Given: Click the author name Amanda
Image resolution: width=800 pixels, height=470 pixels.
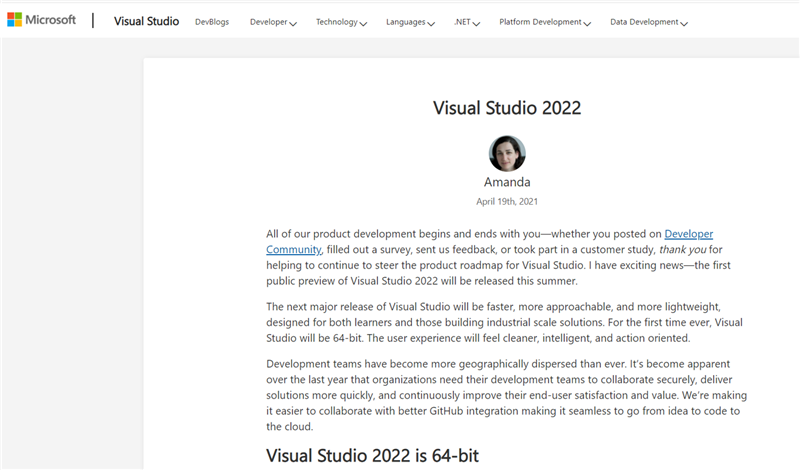Looking at the screenshot, I should pyautogui.click(x=507, y=182).
